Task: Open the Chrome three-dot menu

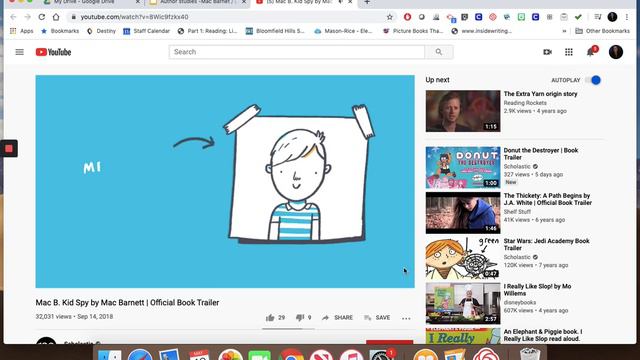Action: pyautogui.click(x=627, y=17)
